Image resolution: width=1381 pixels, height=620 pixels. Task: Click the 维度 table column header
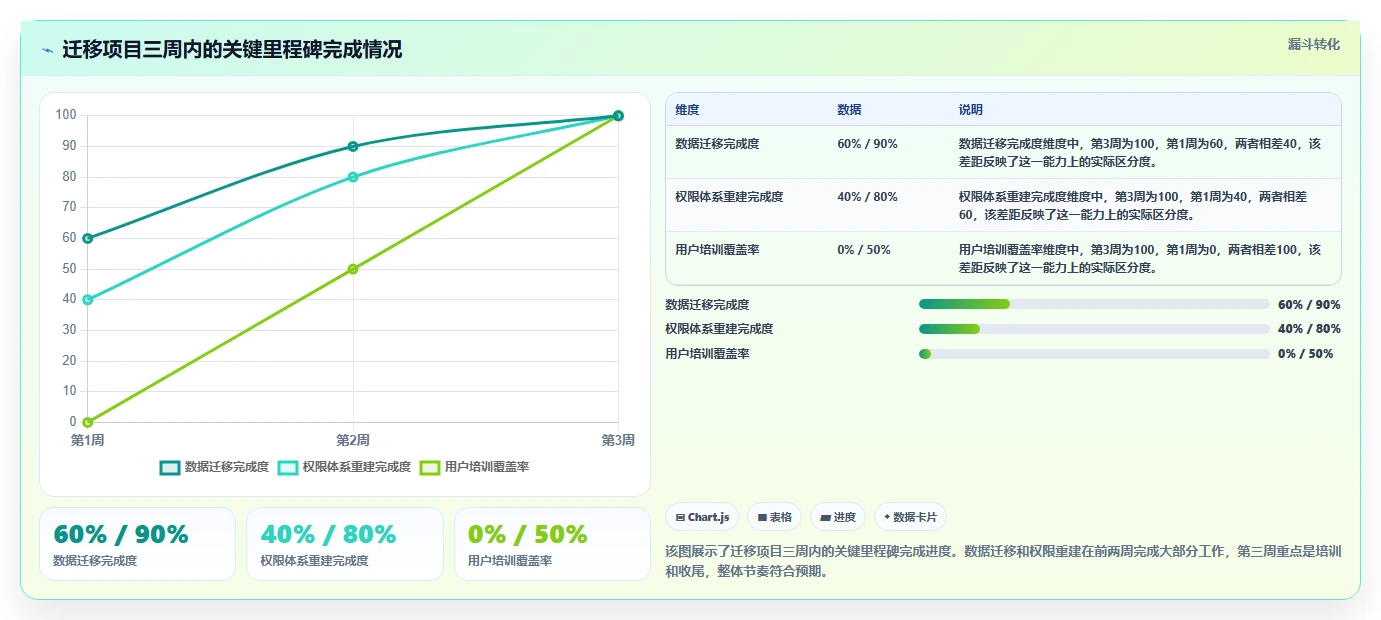coord(688,110)
